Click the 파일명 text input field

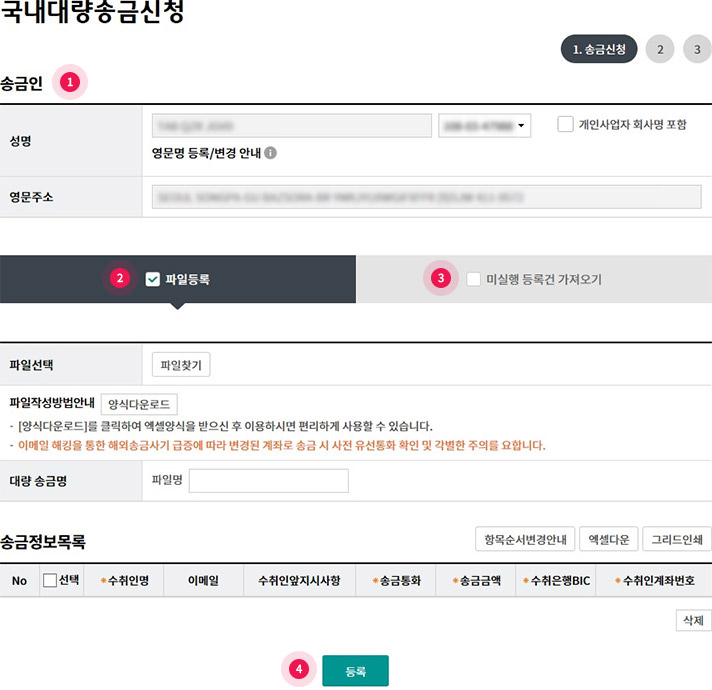click(x=268, y=481)
